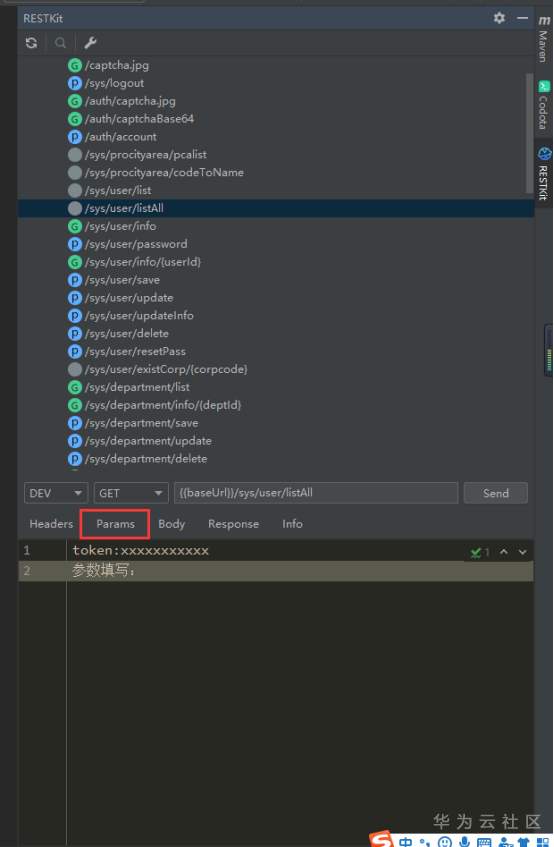
Task: Open the Maven side tool window
Action: click(544, 39)
